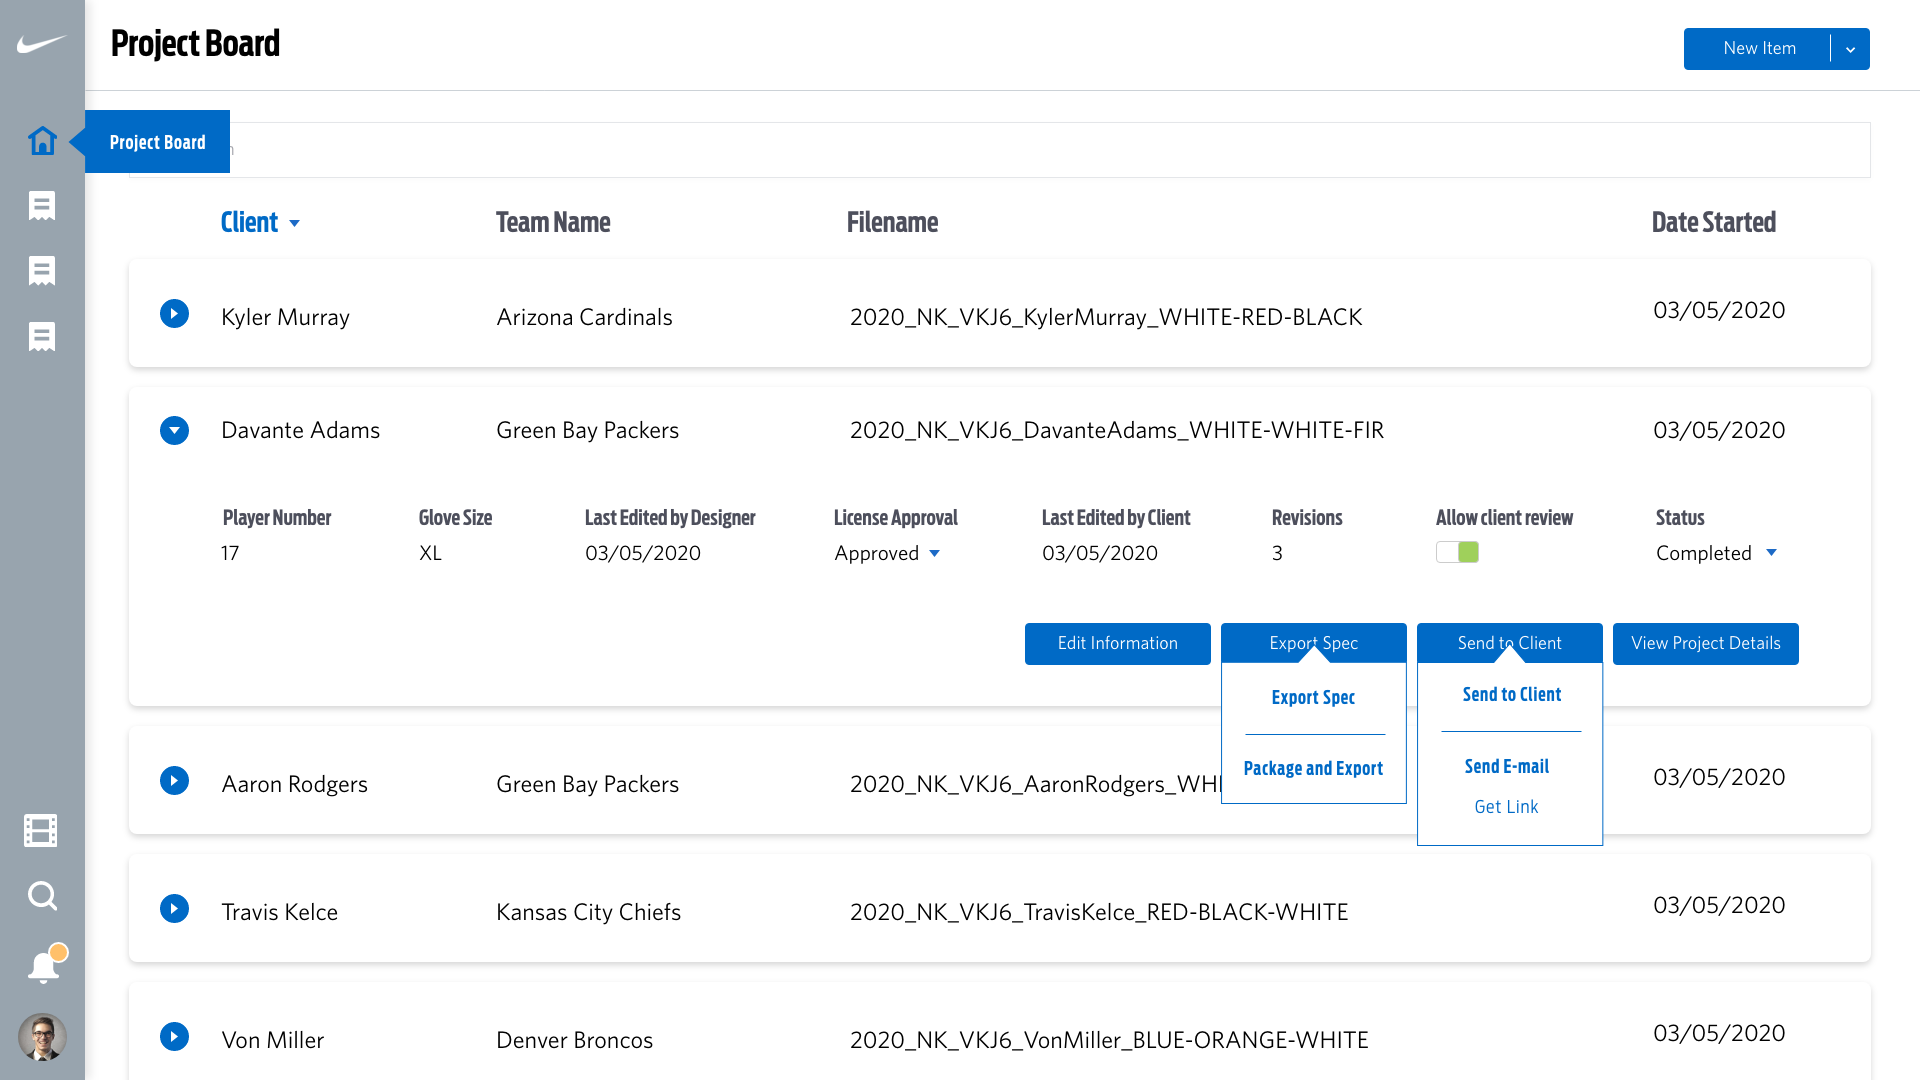
Task: Open the third receipt icon in the sidebar
Action: [42, 337]
